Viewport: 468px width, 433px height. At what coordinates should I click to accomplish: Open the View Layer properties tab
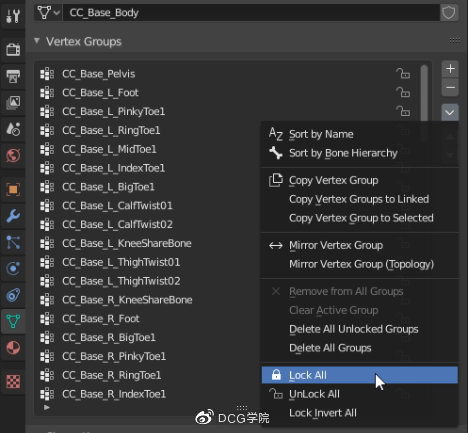(13, 102)
